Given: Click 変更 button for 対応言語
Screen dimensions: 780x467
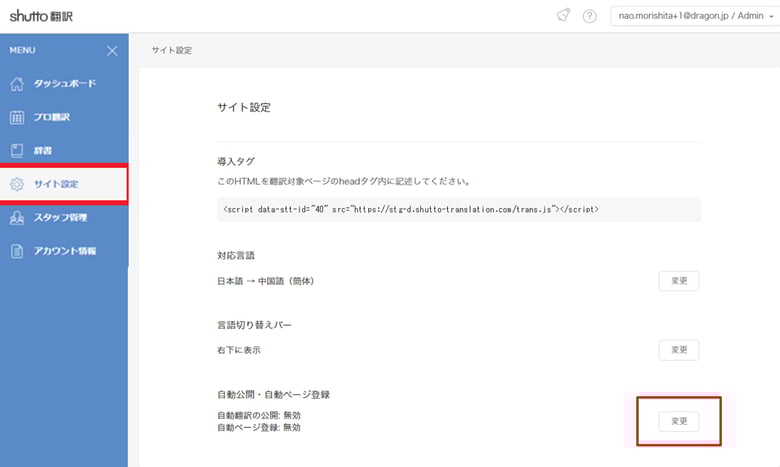Looking at the screenshot, I should [x=679, y=281].
